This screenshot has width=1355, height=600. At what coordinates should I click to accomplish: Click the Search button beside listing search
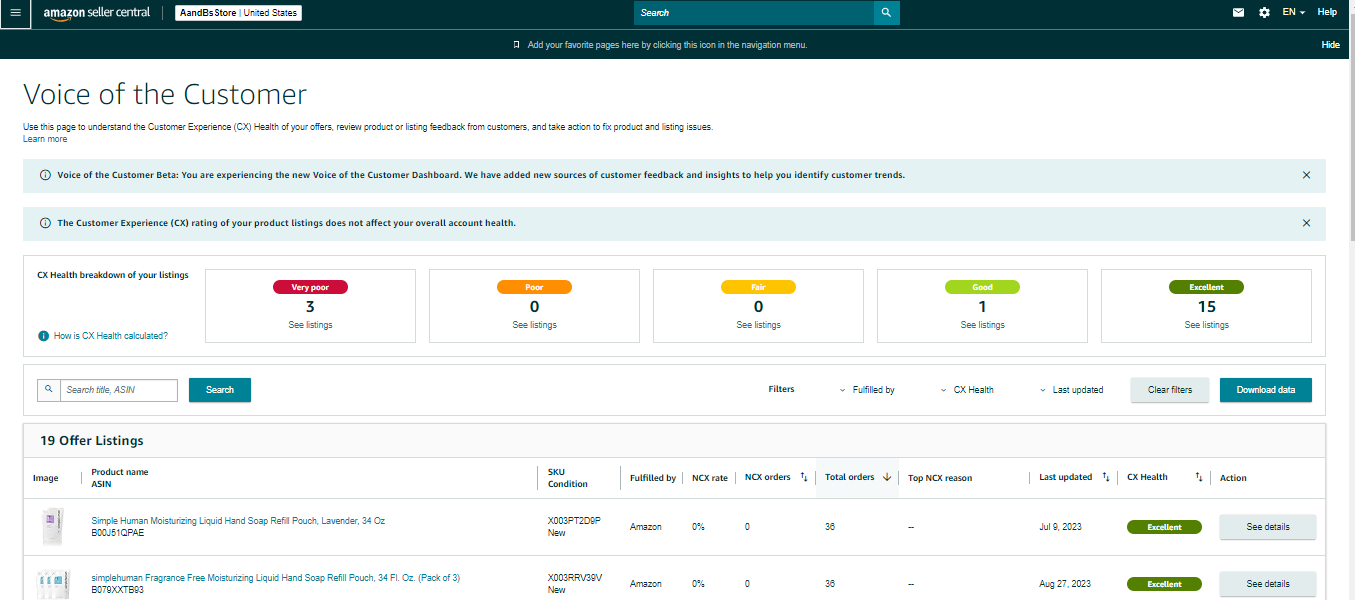pyautogui.click(x=220, y=390)
